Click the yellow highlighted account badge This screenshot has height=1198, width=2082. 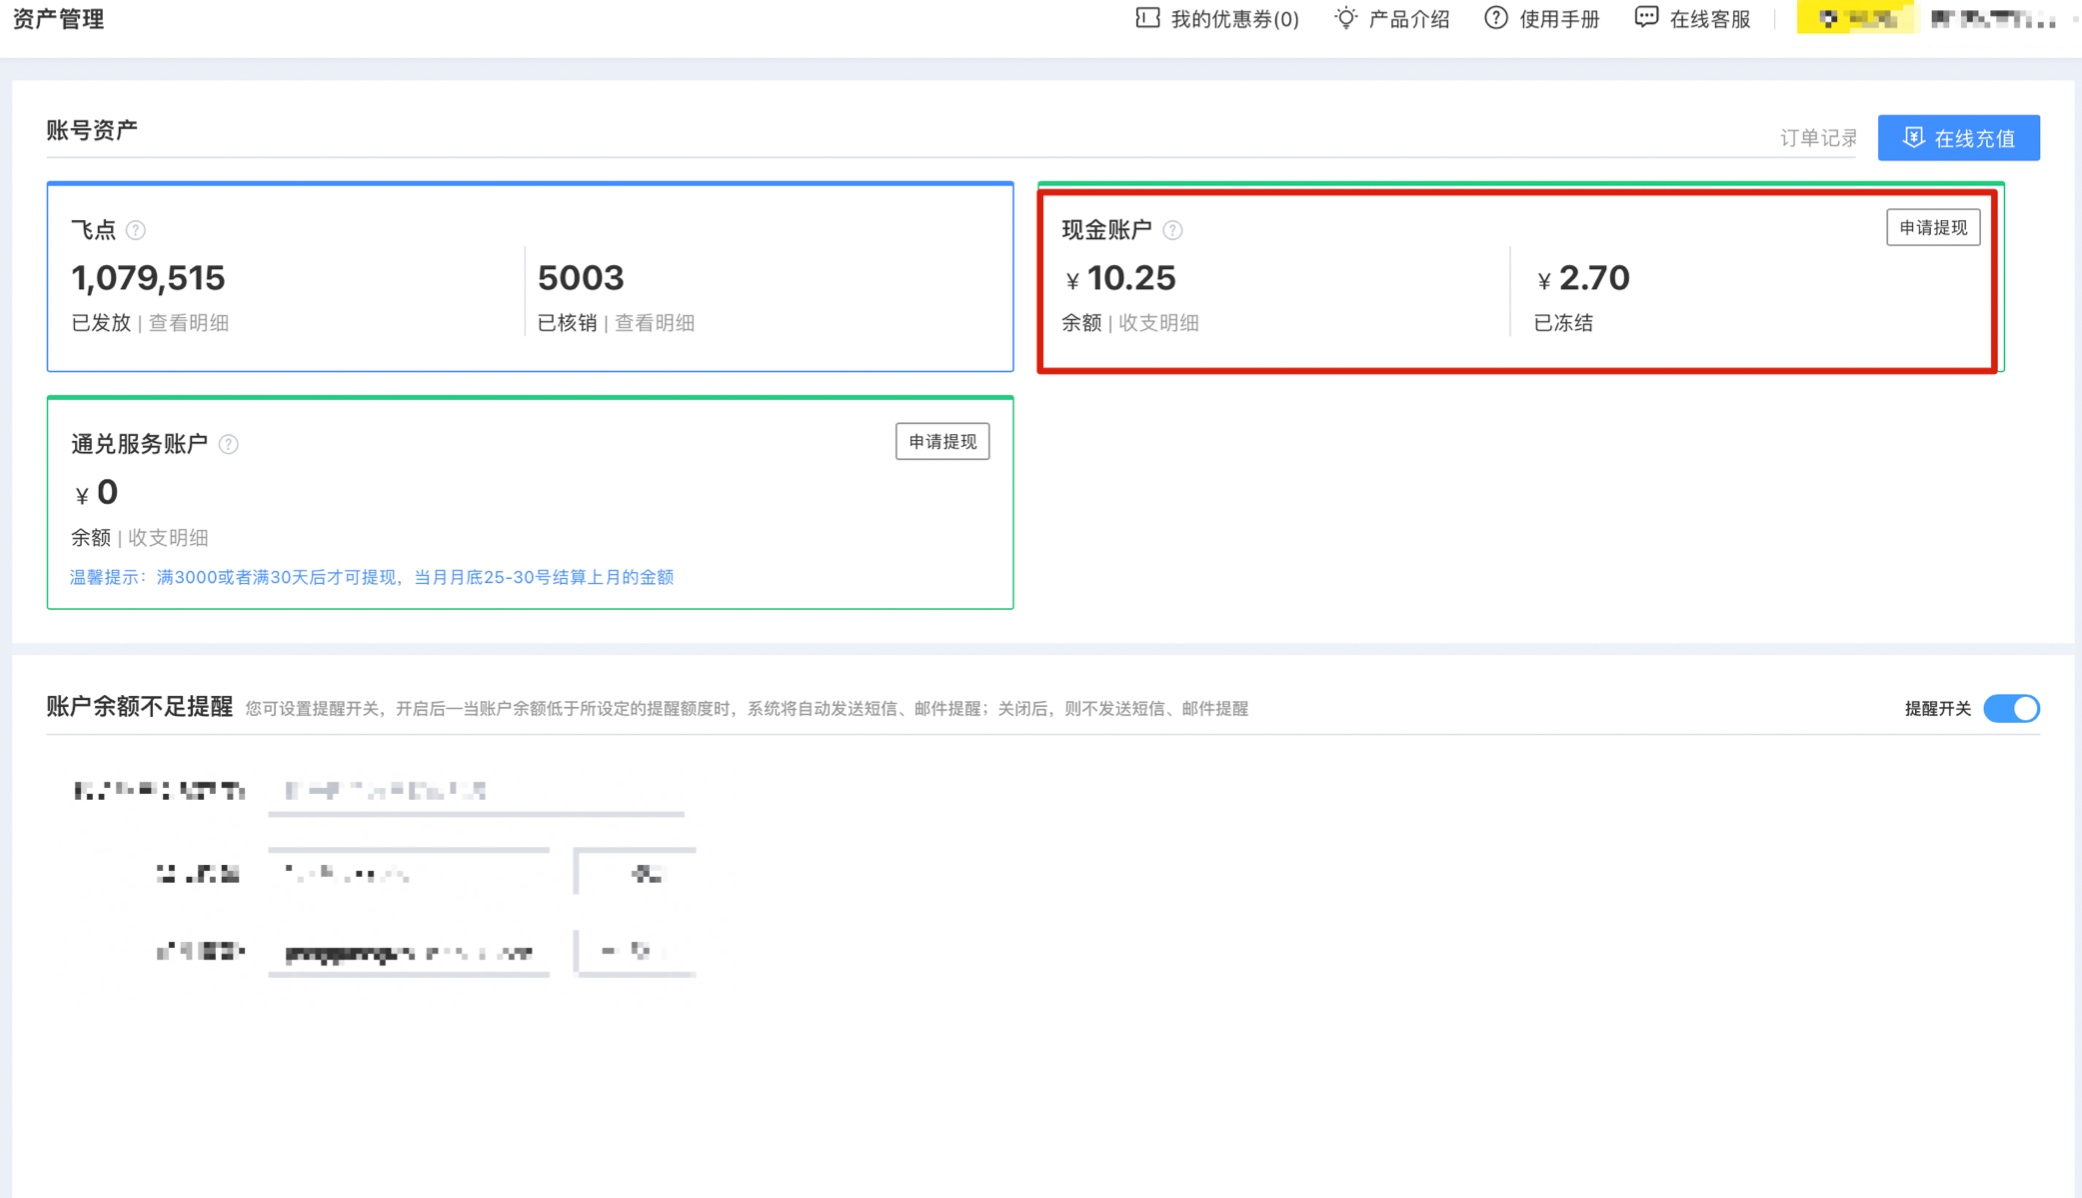1855,18
